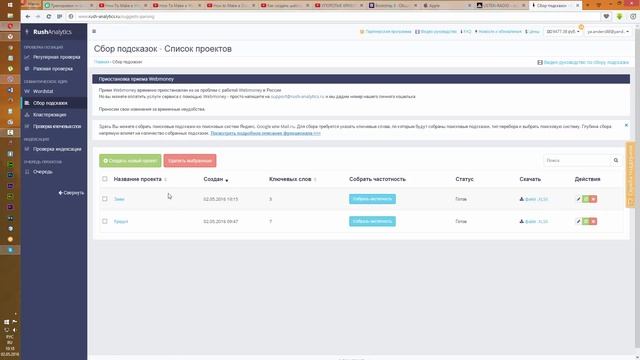Click the pencil edit icon for 10:15 project
Screen dimensions: 640x360
click(578, 199)
